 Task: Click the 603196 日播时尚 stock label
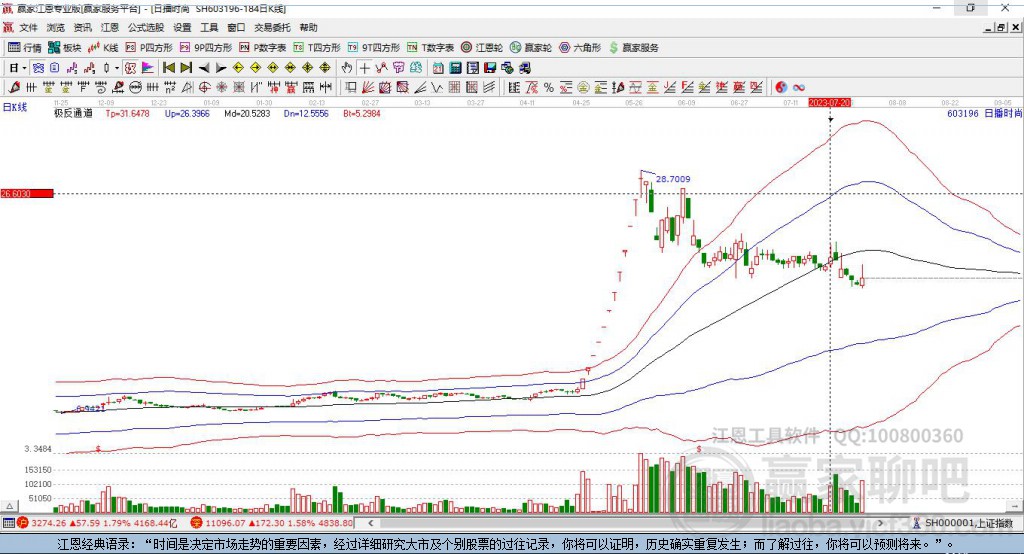coord(984,113)
